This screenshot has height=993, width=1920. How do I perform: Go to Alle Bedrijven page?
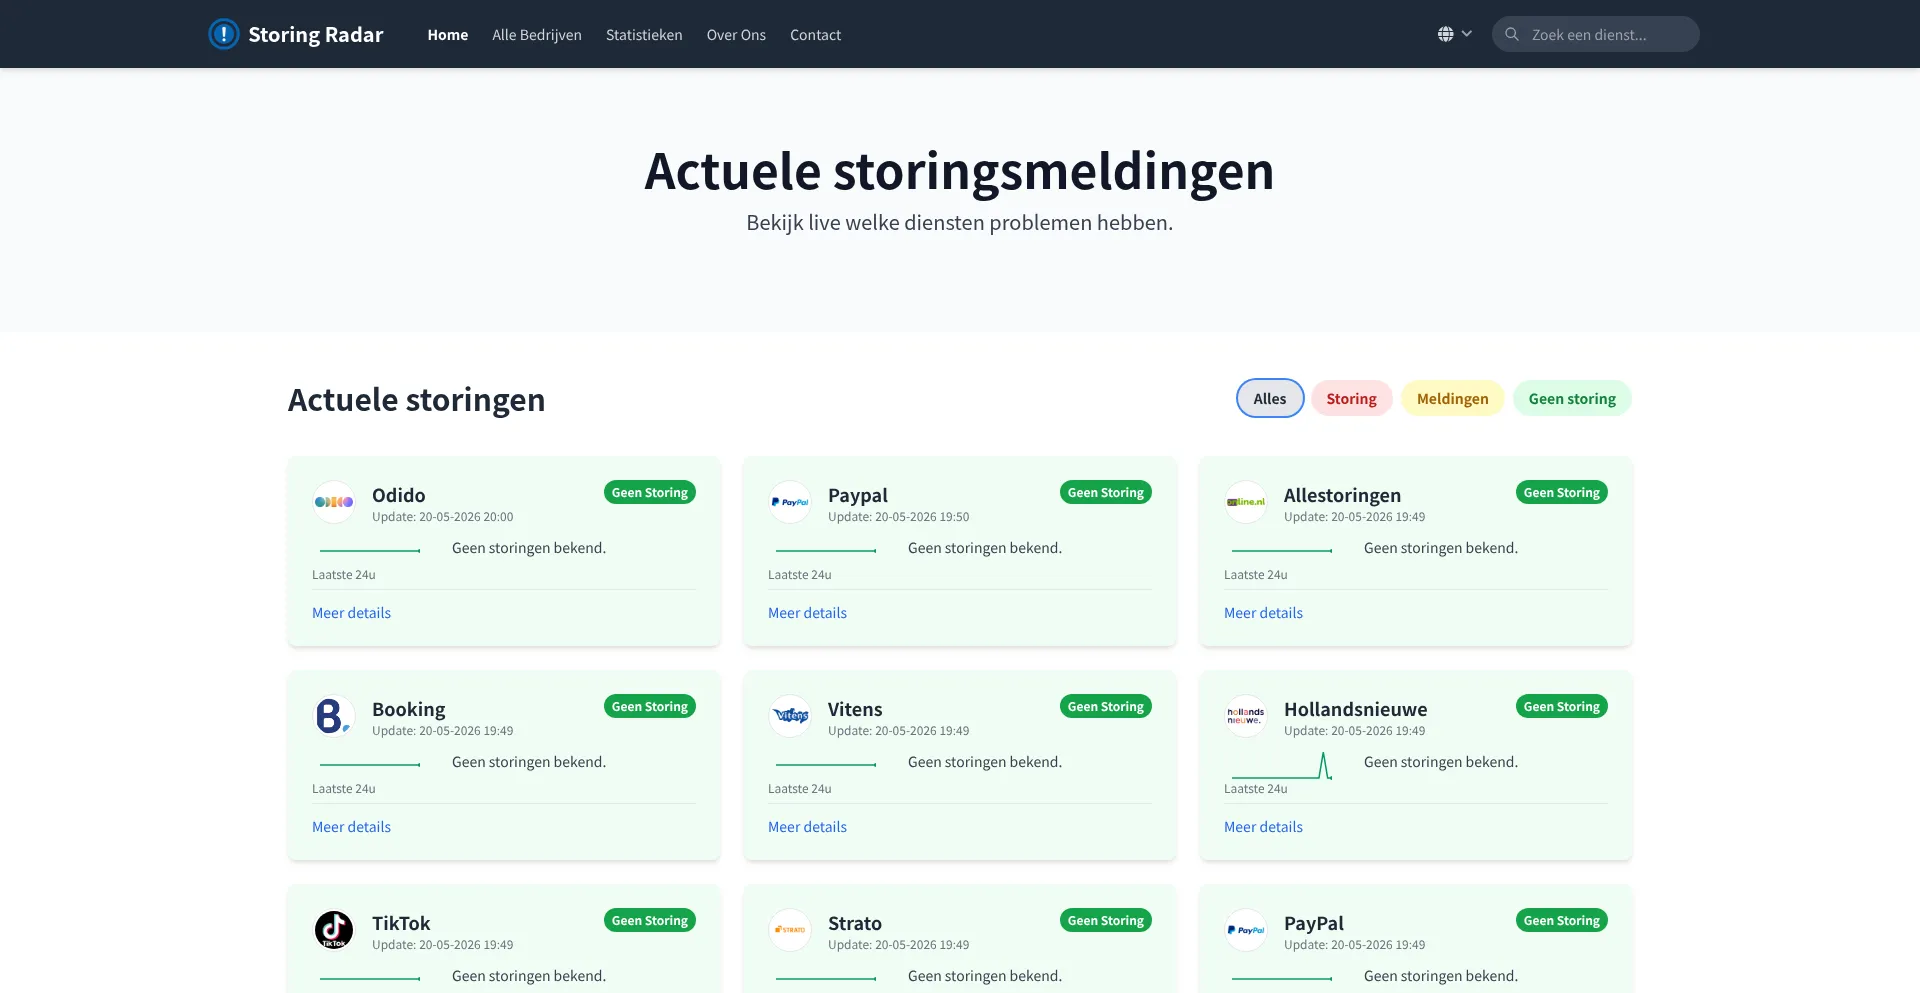(x=537, y=35)
